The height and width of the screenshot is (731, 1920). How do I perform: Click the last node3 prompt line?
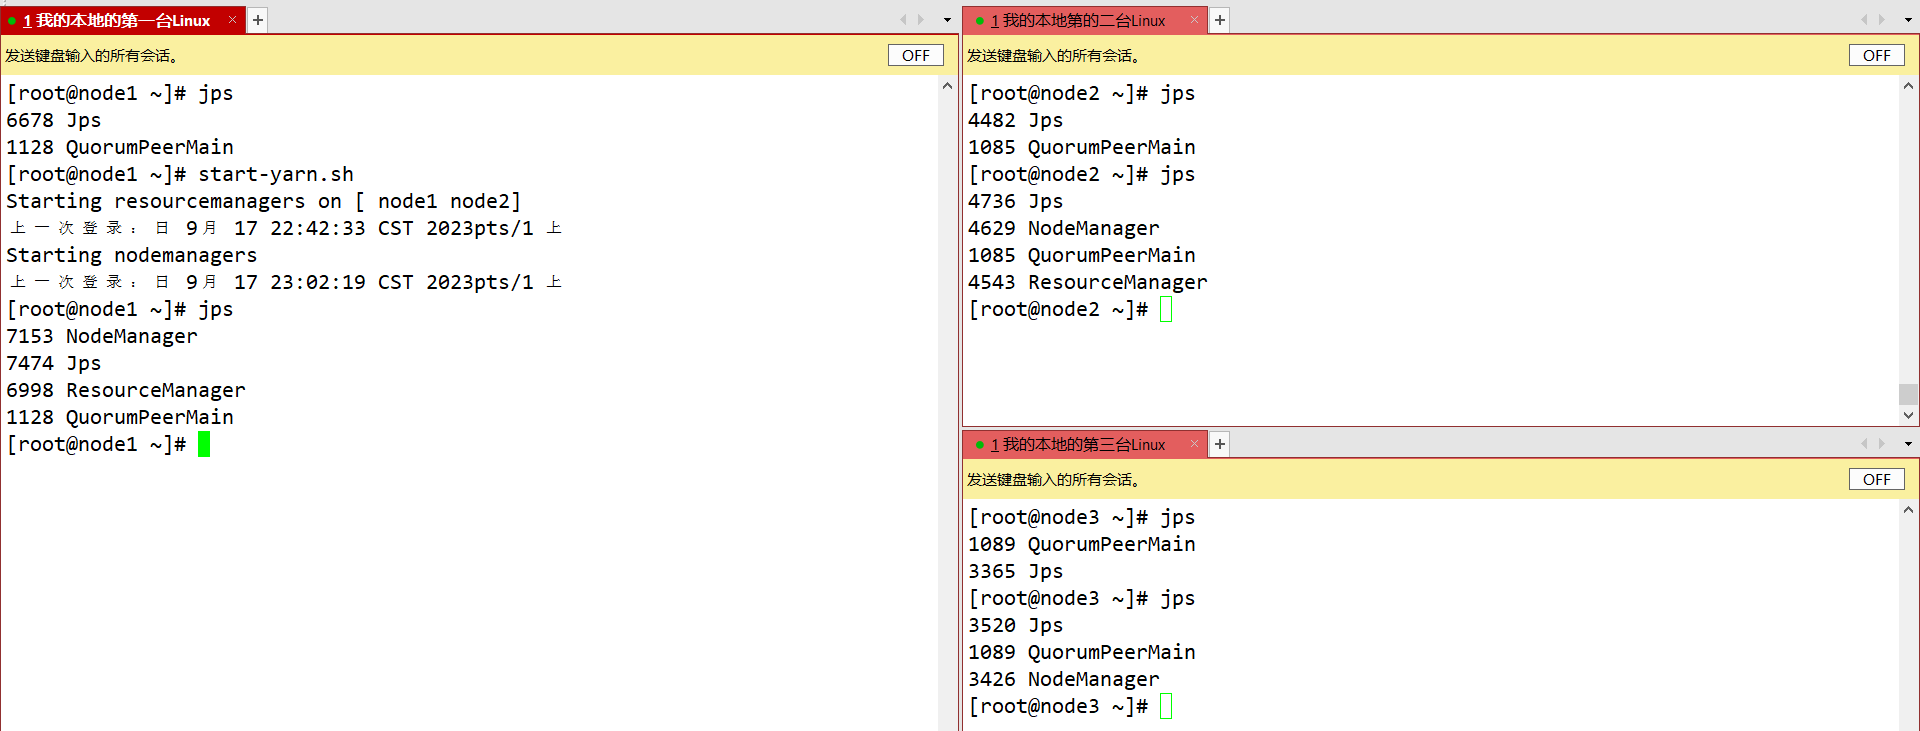click(x=1070, y=706)
